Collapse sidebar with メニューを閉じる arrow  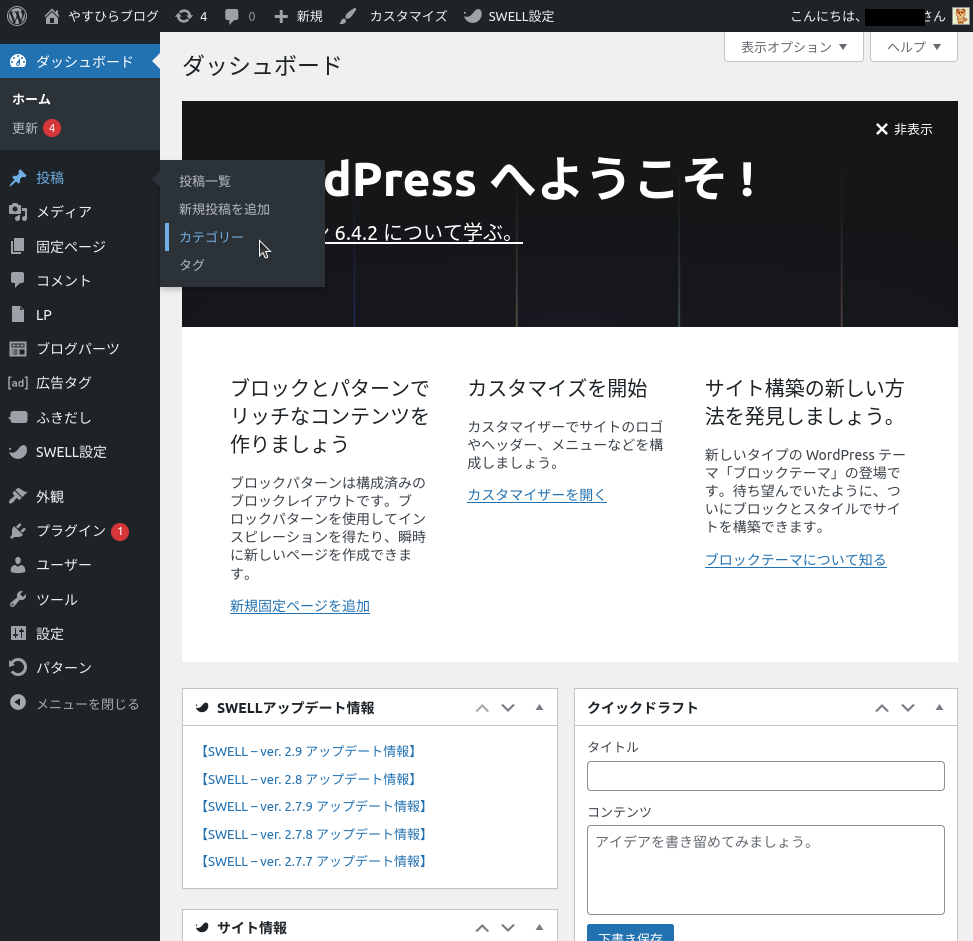(x=18, y=702)
